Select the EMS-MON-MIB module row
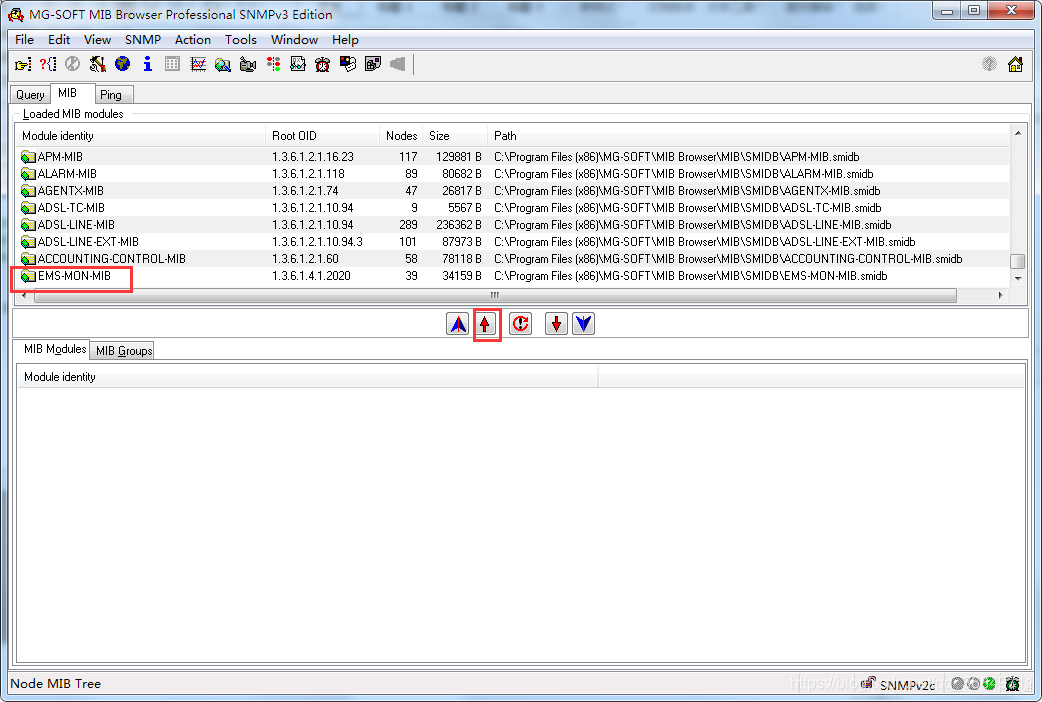Image resolution: width=1042 pixels, height=702 pixels. [x=513, y=276]
